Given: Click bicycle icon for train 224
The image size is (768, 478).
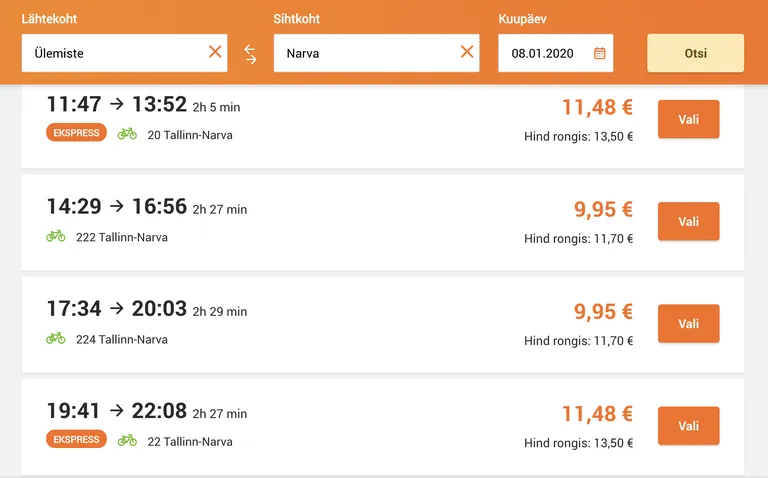Looking at the screenshot, I should click(x=56, y=338).
